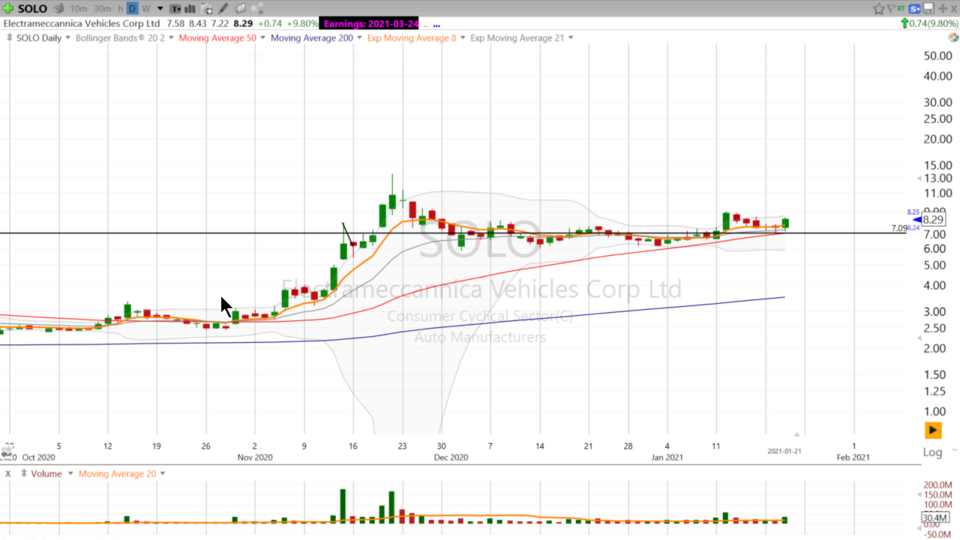
Task: Click the SOLO ticker symbol field
Action: (x=32, y=9)
